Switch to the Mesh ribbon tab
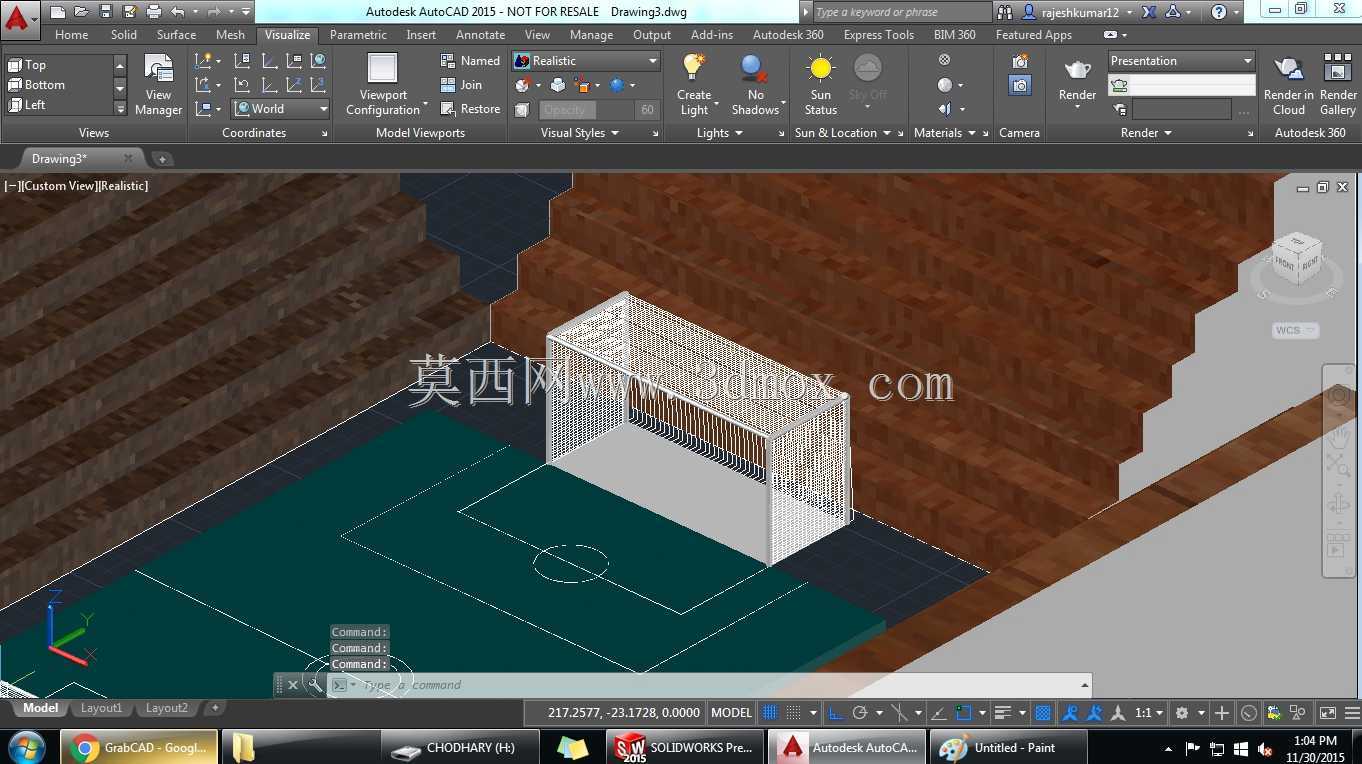 230,35
